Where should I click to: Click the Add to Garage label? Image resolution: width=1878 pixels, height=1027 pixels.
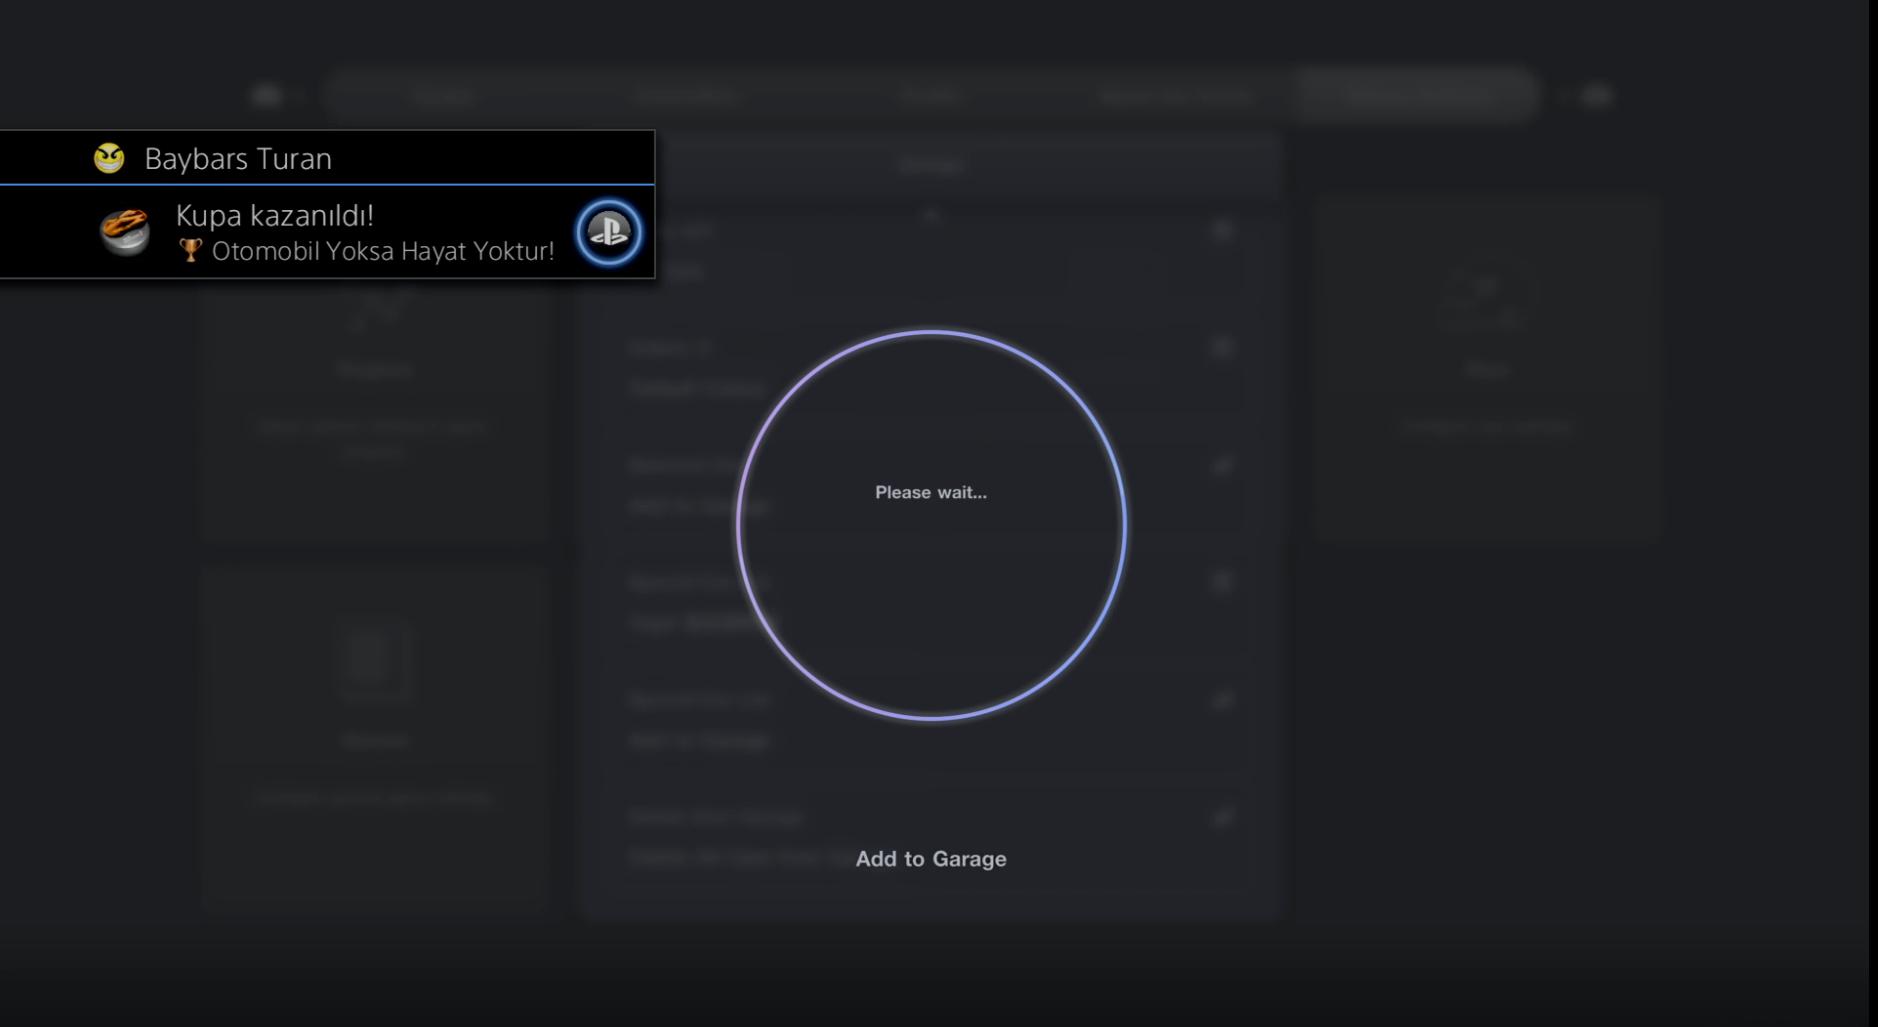(930, 859)
